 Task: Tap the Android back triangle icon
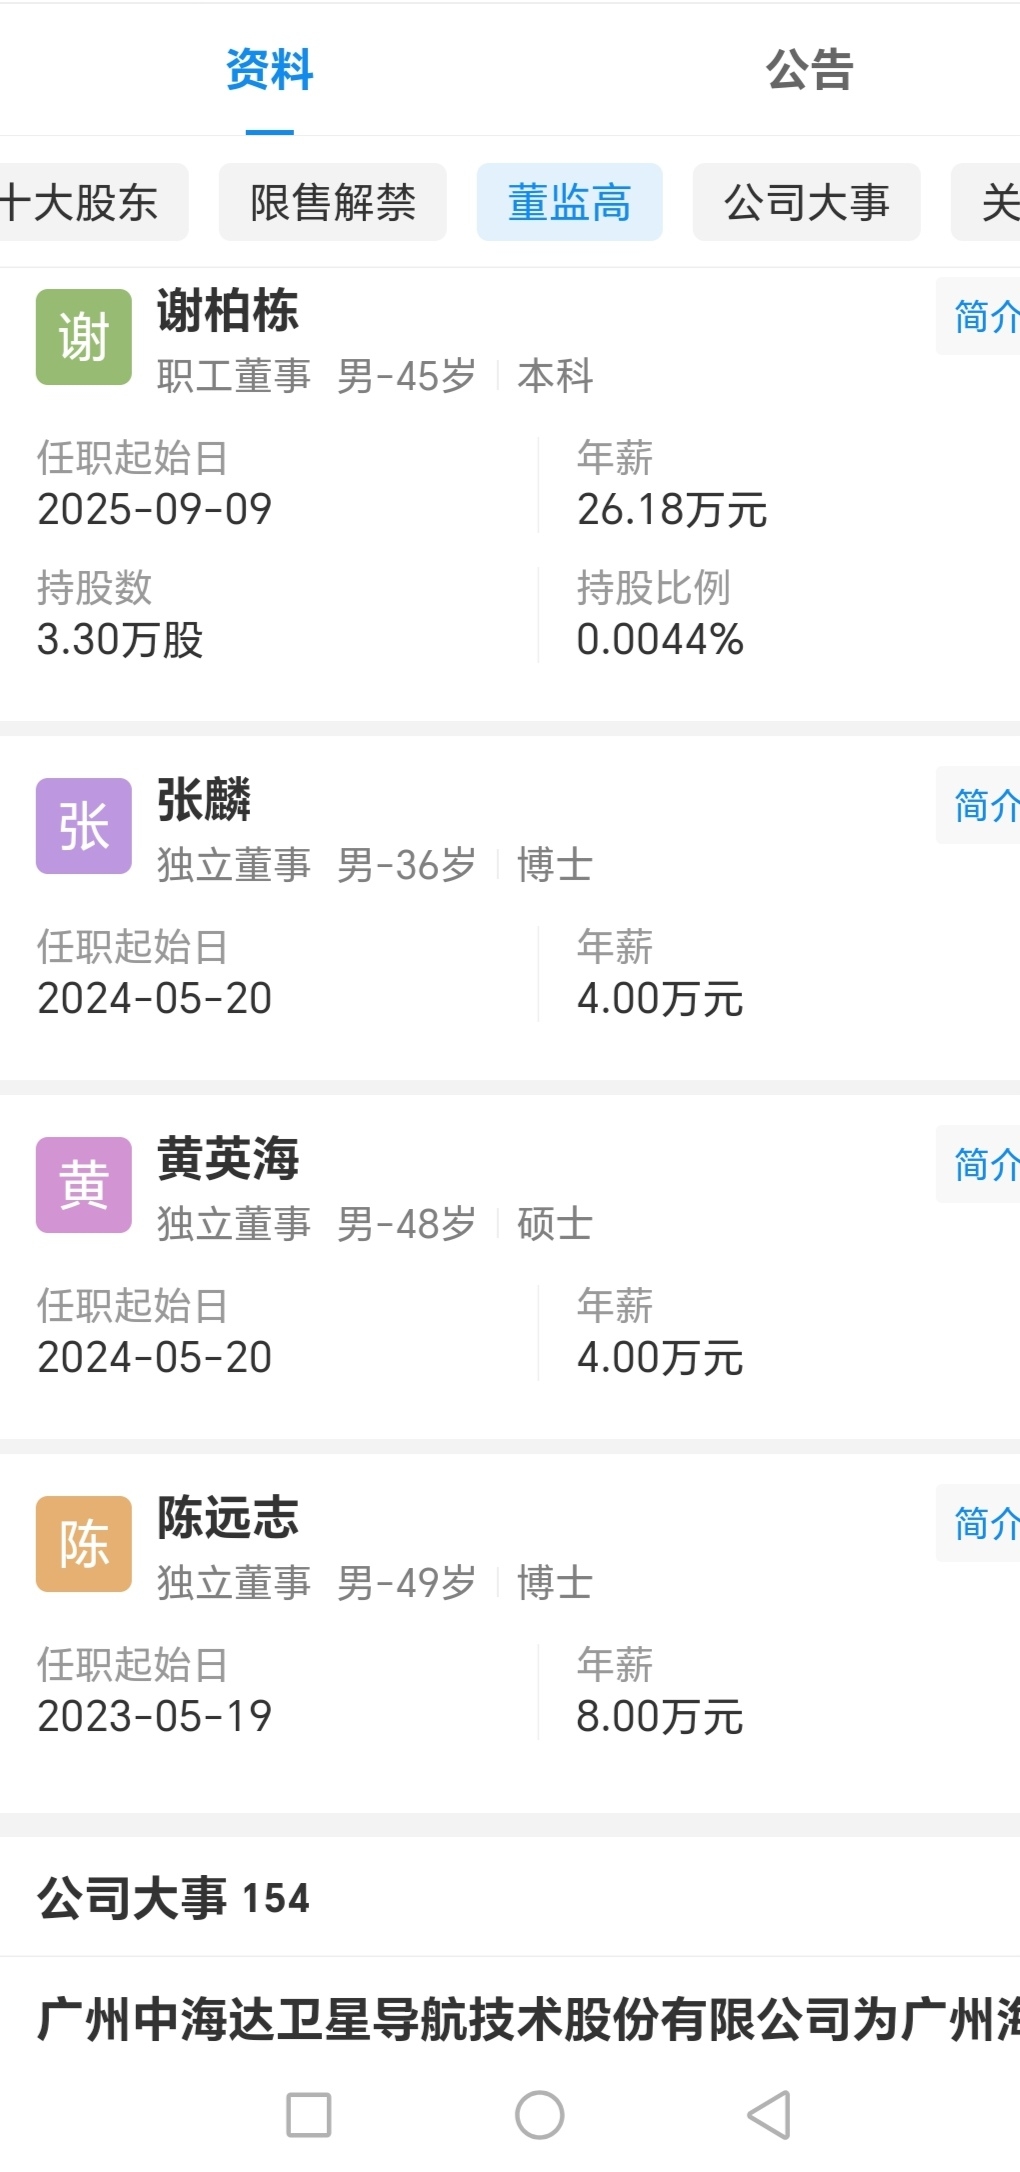(769, 2114)
